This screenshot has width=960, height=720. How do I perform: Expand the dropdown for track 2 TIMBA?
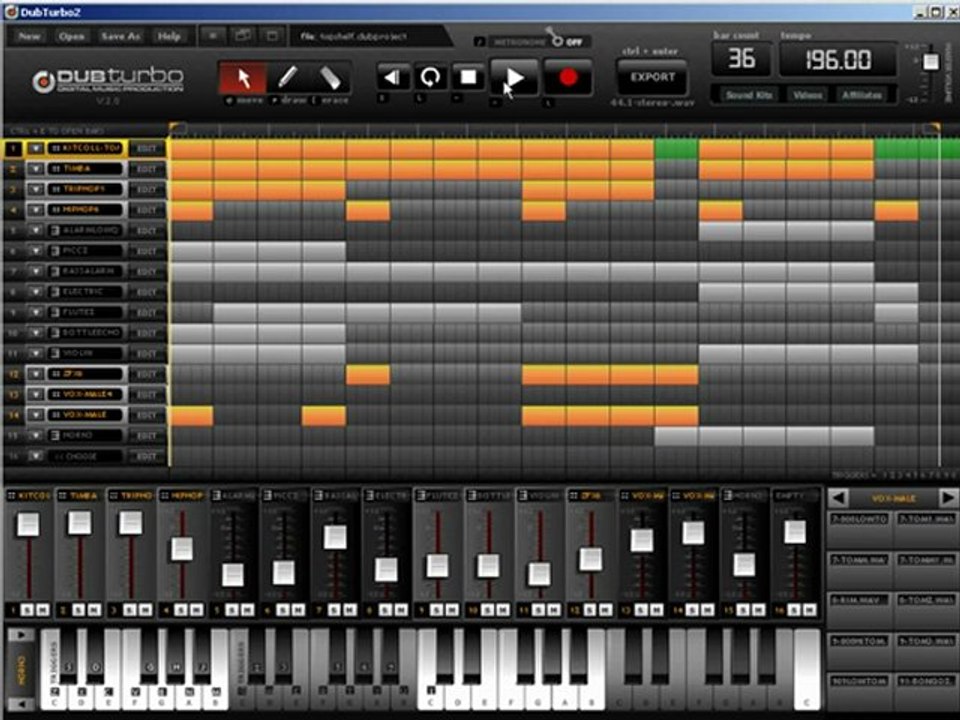tap(36, 169)
